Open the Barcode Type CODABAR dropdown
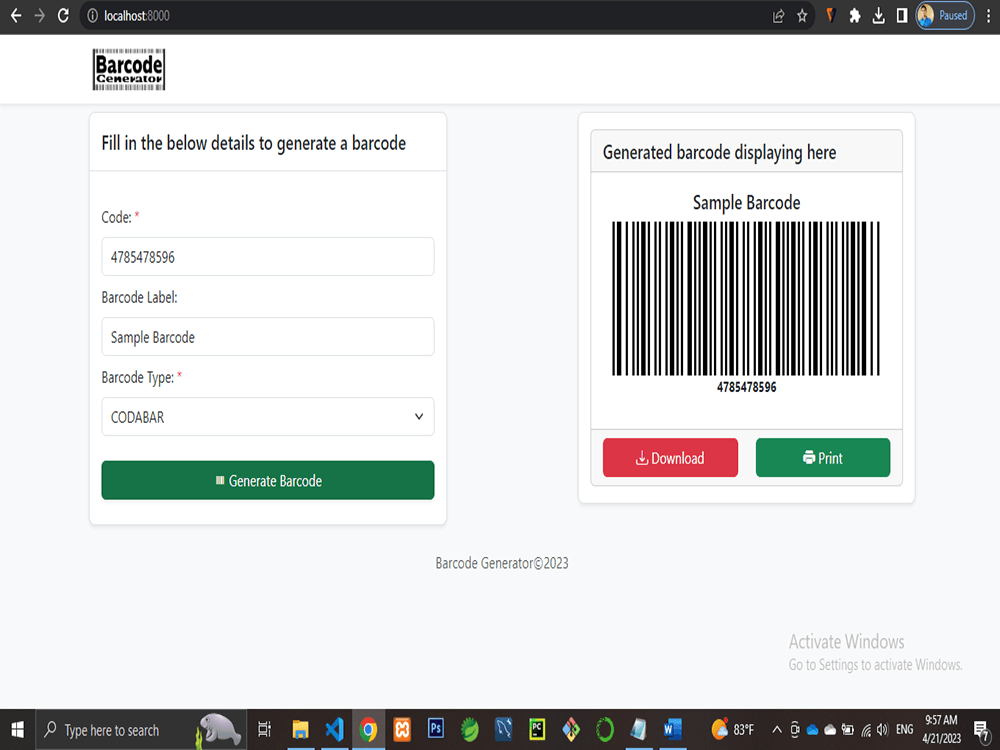The image size is (1000, 750). click(268, 416)
